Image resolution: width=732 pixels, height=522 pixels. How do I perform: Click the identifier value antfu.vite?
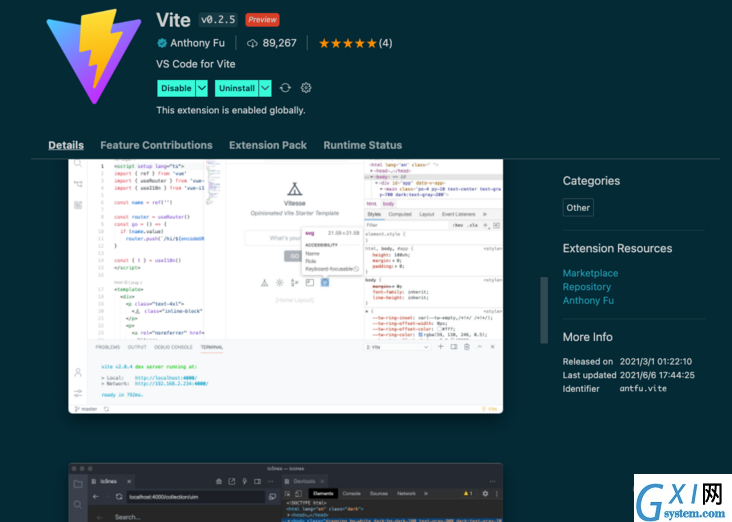point(643,388)
